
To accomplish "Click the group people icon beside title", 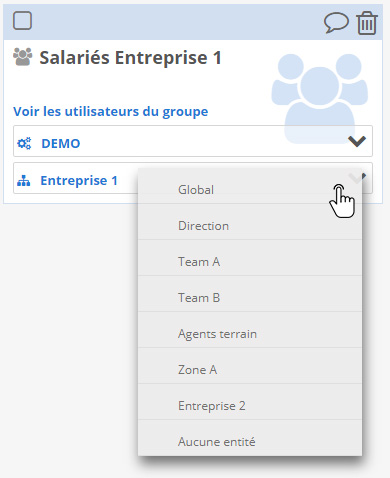I will coord(23,57).
